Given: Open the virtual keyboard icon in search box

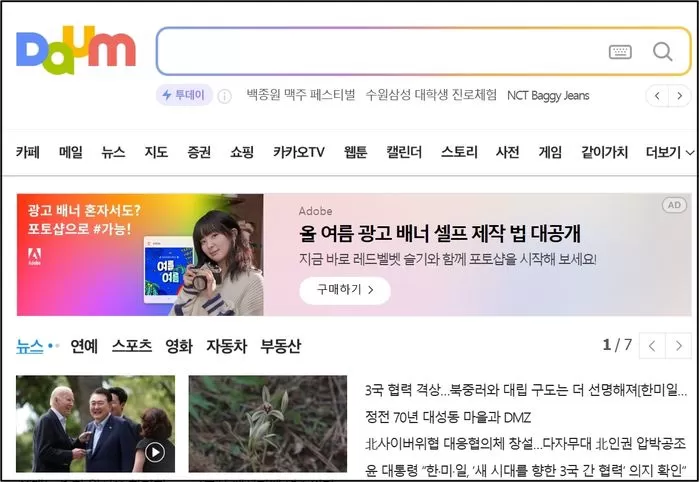Looking at the screenshot, I should 620,52.
